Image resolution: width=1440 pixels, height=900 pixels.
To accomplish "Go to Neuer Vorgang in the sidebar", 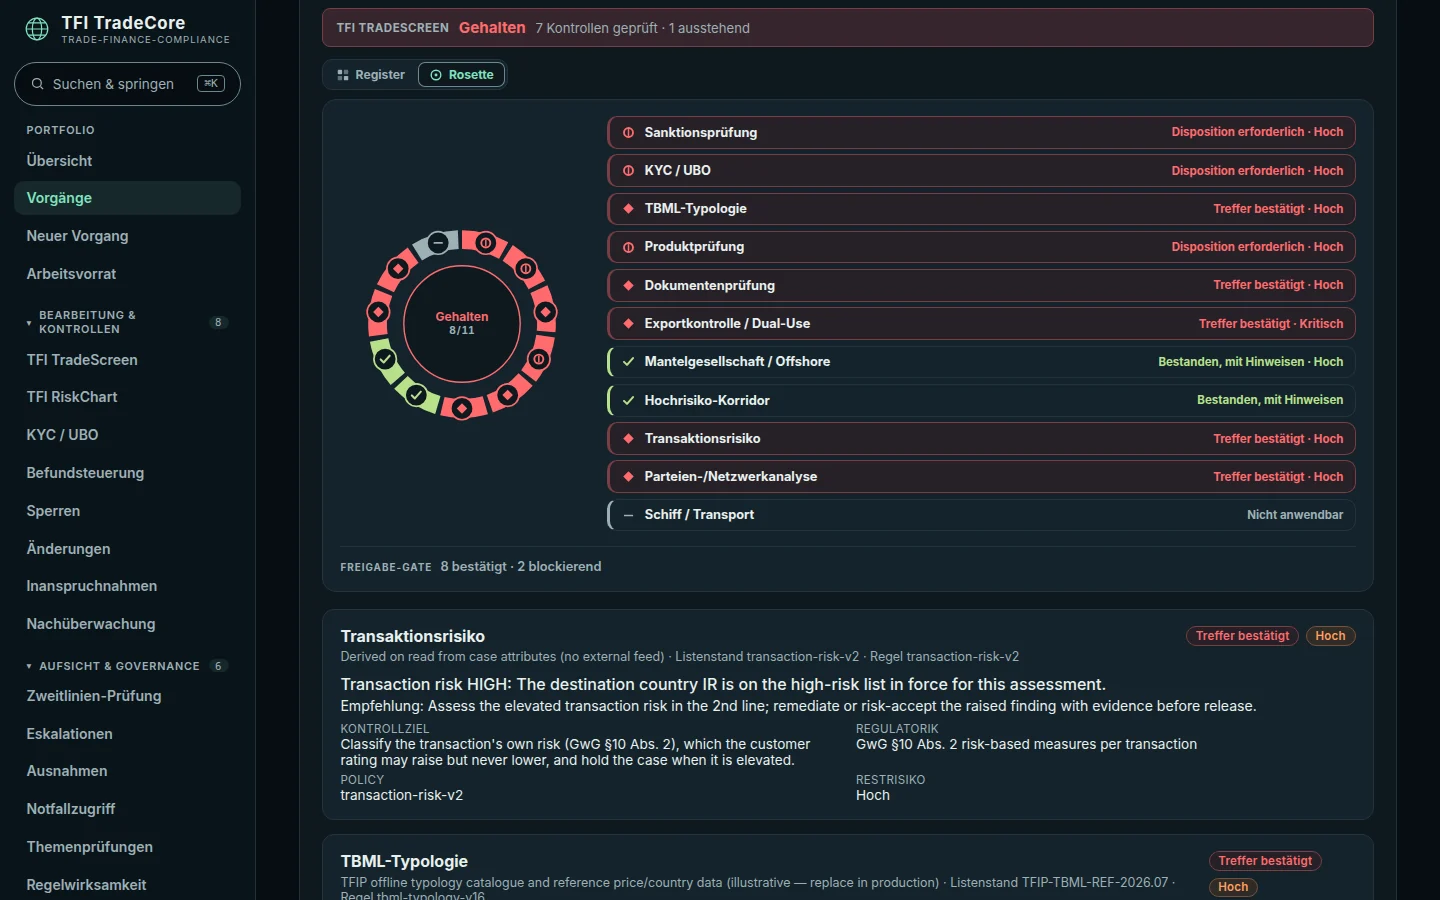I will coord(127,236).
